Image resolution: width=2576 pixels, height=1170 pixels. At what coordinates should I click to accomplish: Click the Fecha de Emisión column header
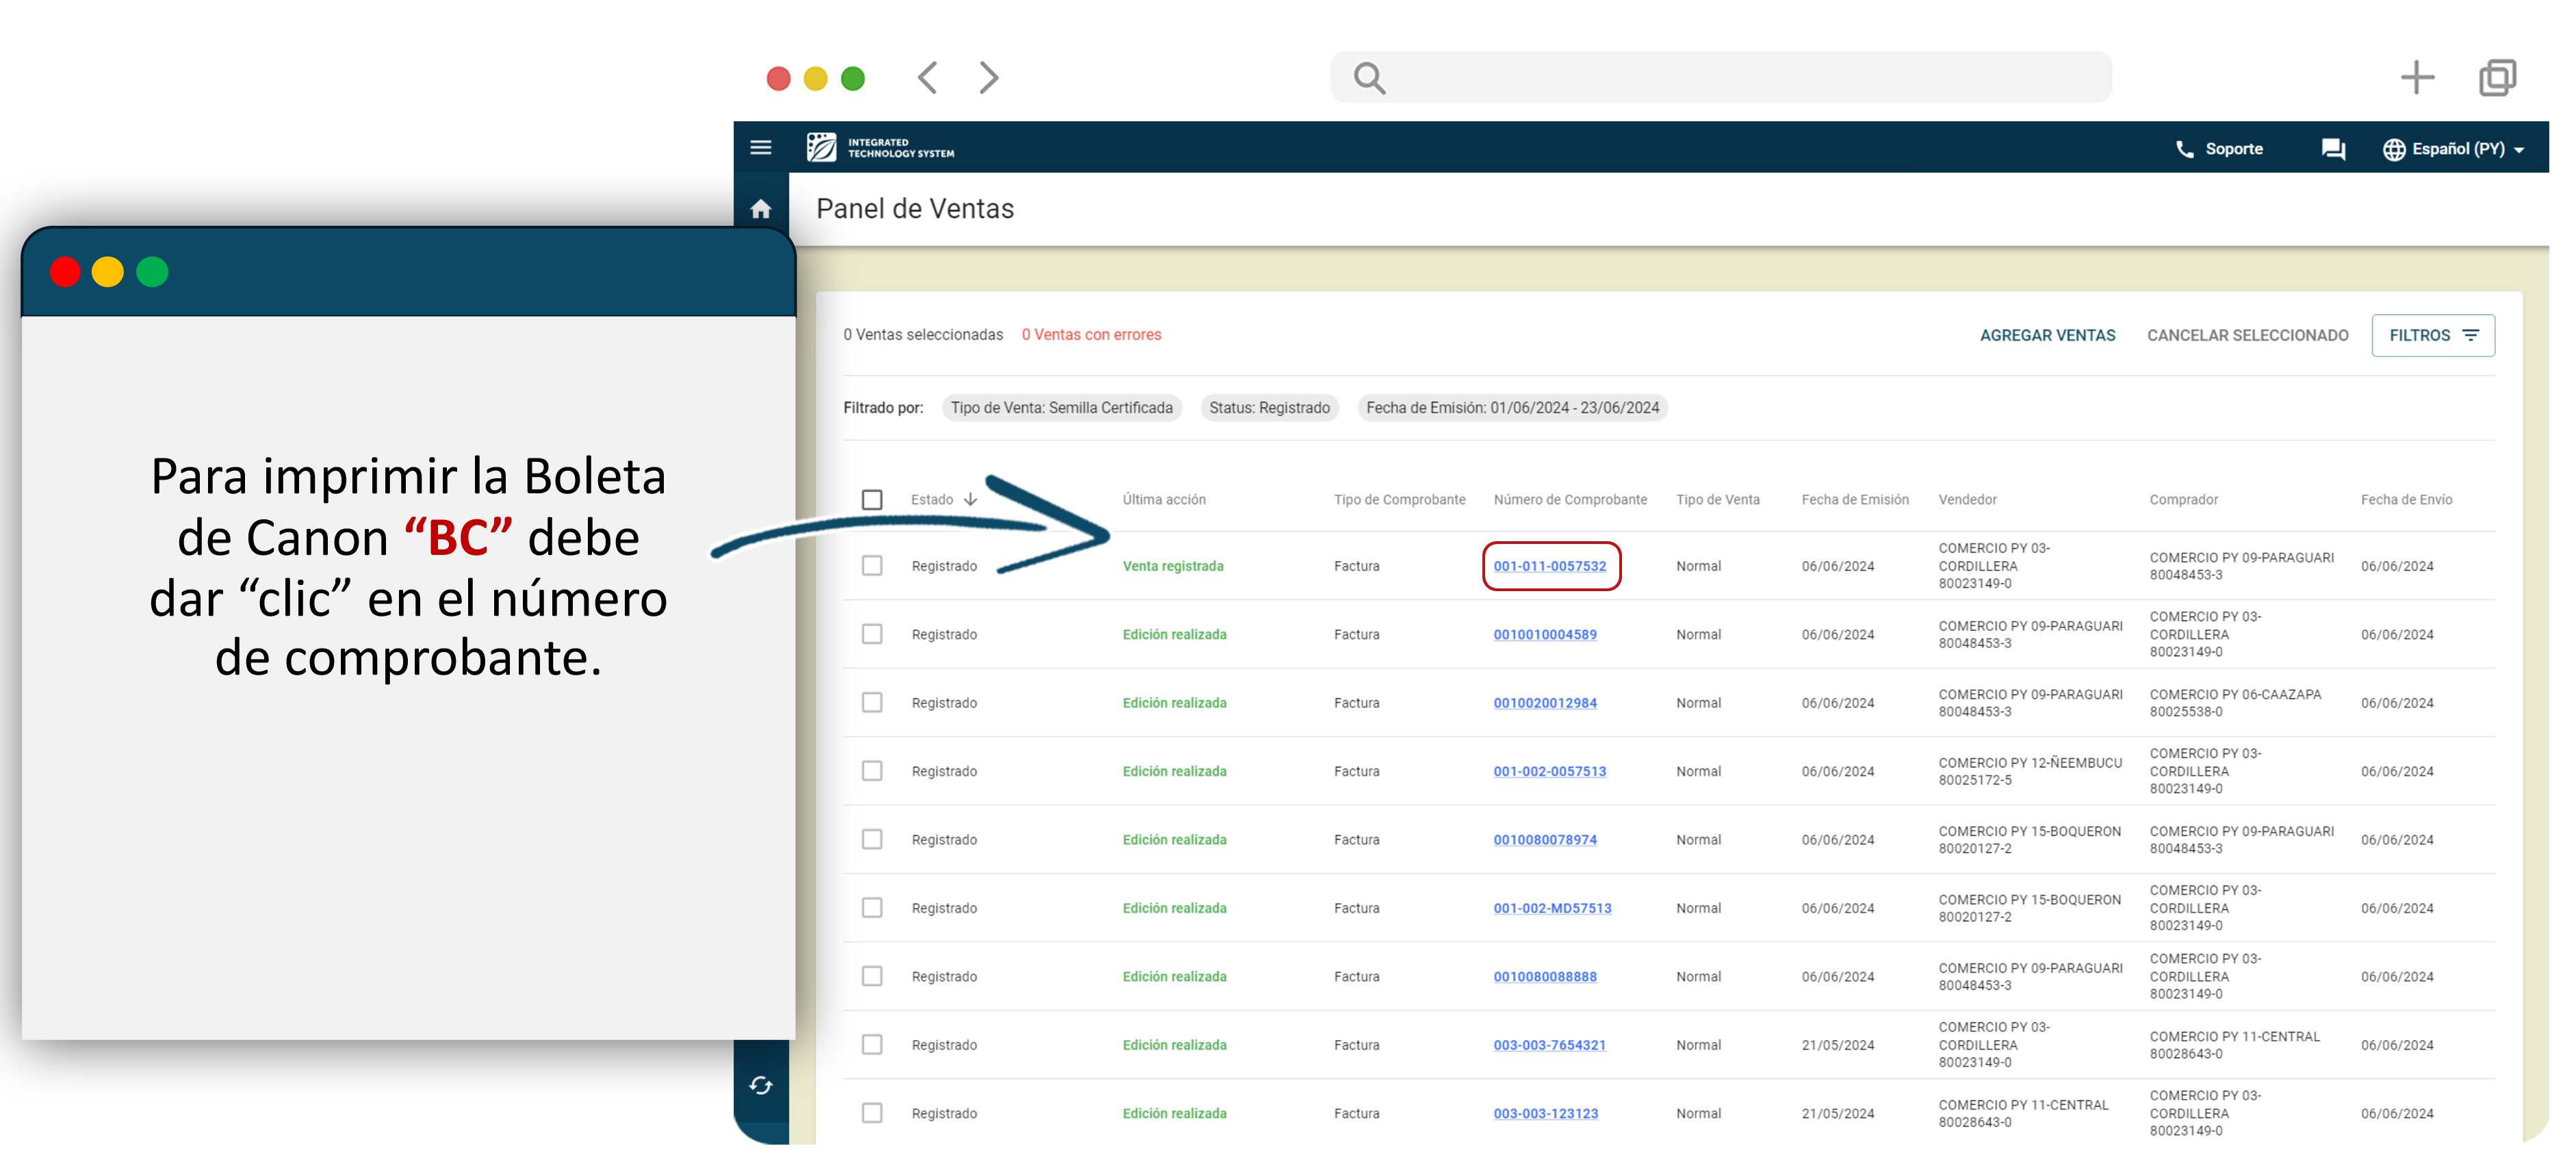(x=1854, y=499)
